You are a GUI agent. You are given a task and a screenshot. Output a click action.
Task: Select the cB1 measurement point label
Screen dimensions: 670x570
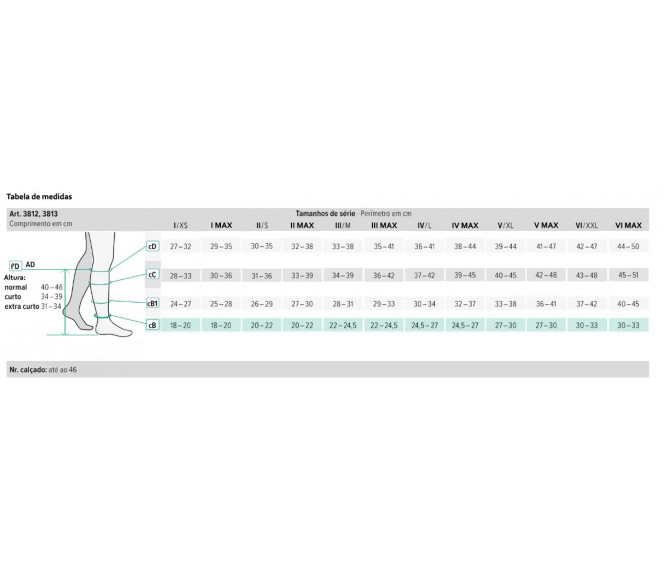coord(153,303)
